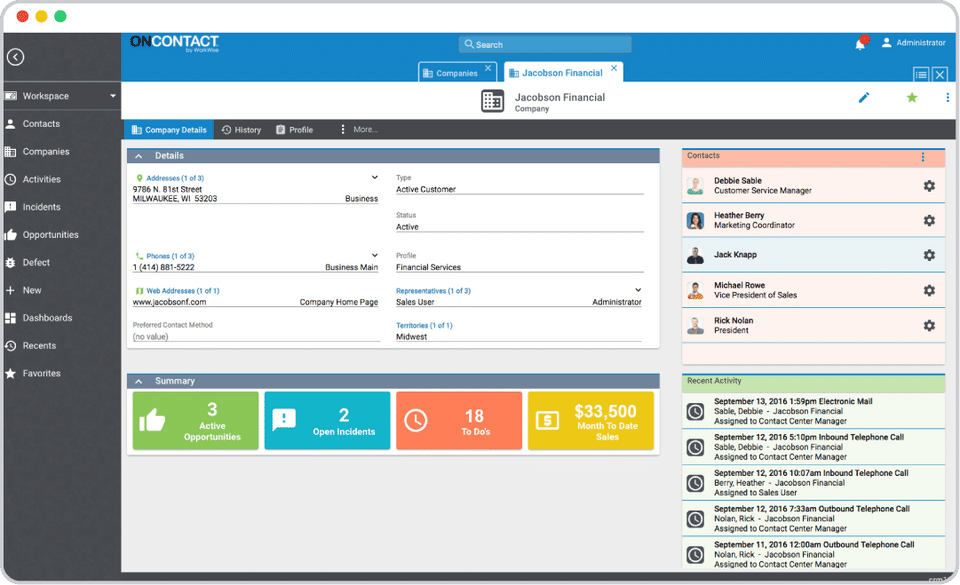
Task: Expand the Phones dropdown chevron
Action: click(375, 256)
